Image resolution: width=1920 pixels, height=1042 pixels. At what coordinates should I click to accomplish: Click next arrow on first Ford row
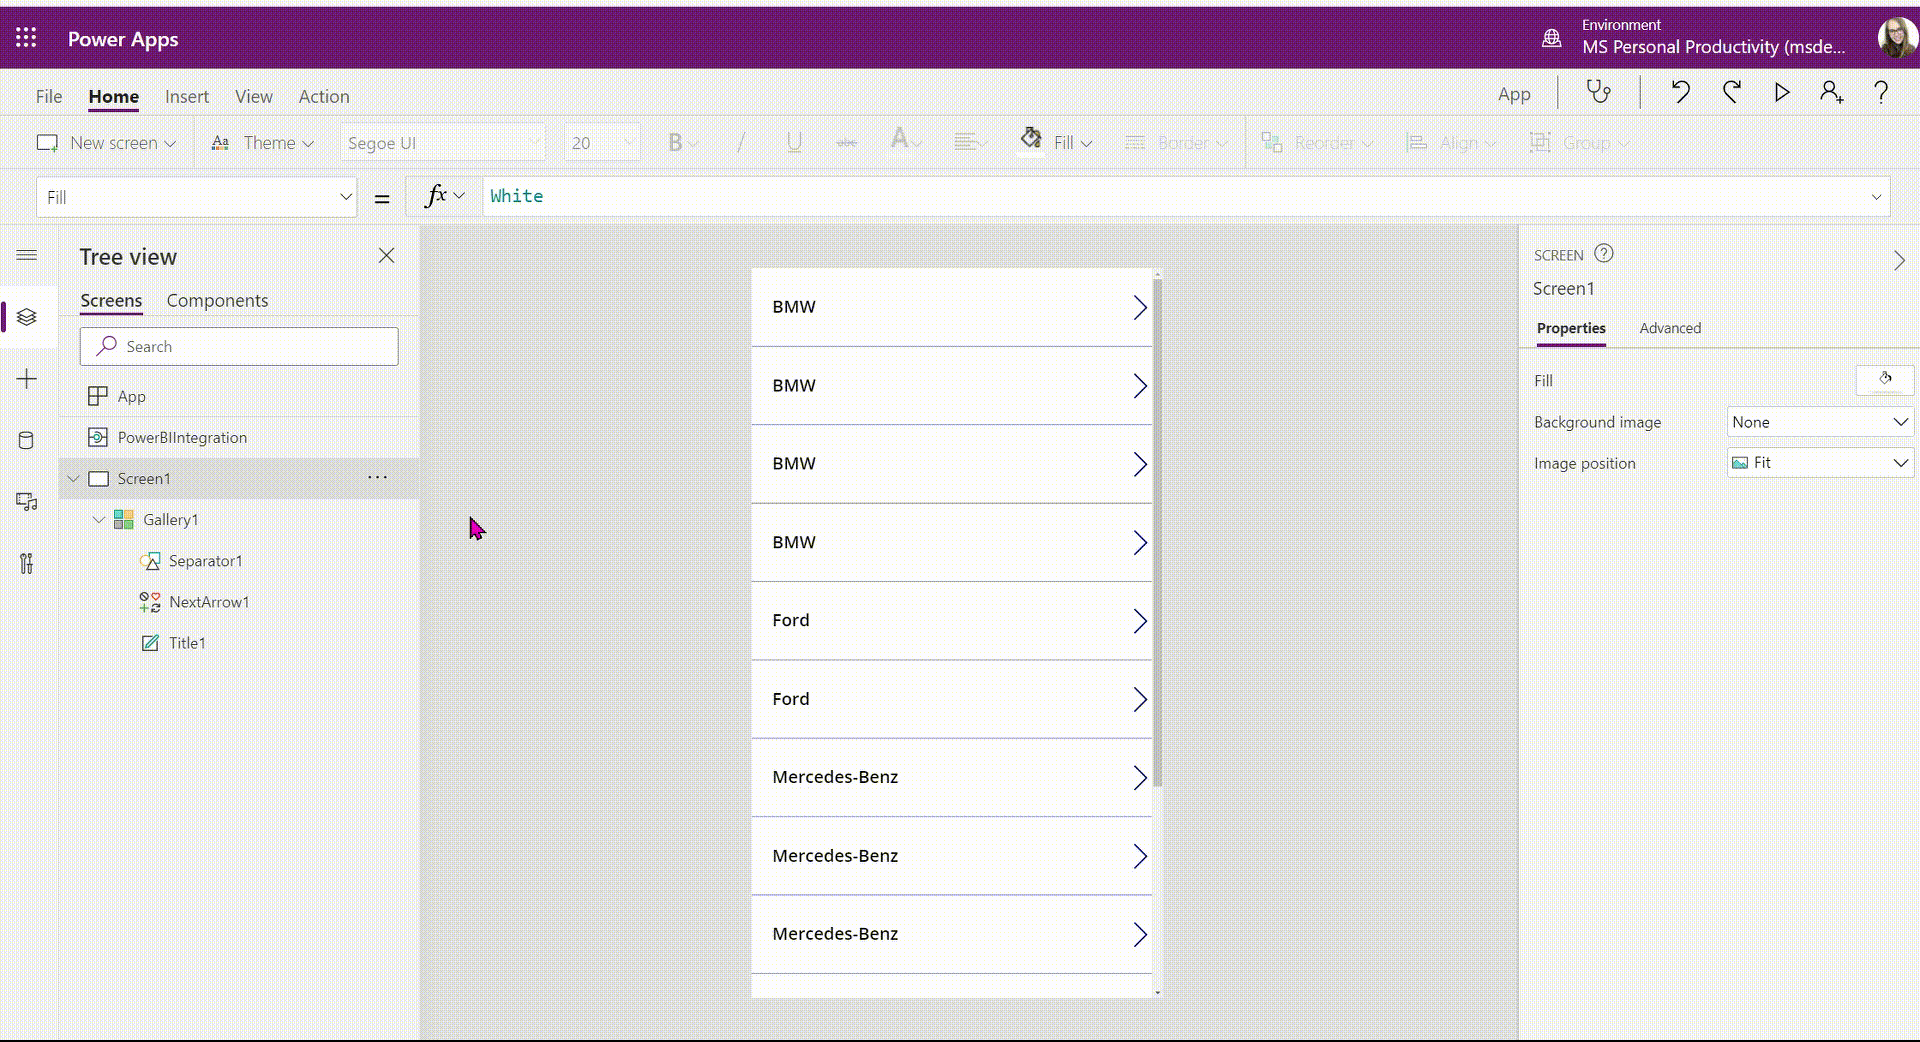click(x=1139, y=621)
